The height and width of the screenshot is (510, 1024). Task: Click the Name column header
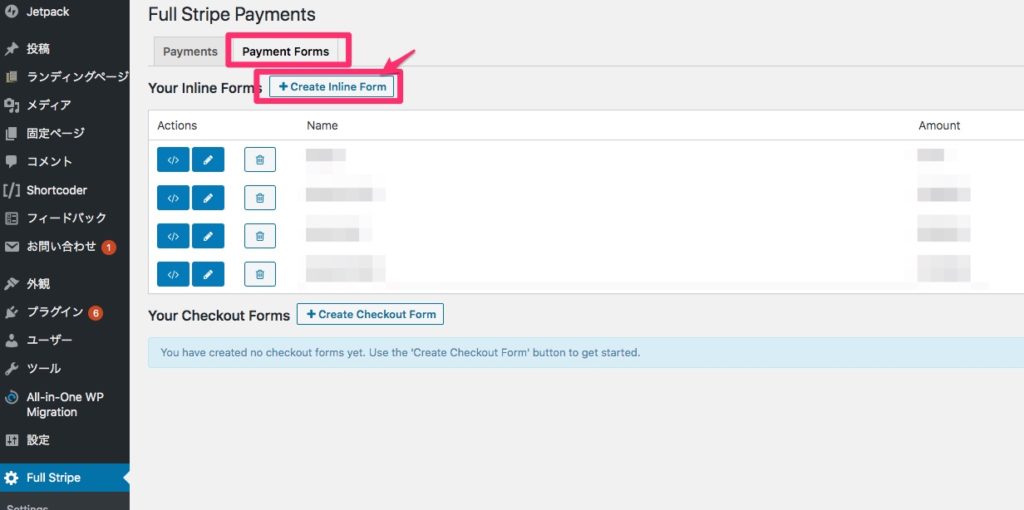pyautogui.click(x=322, y=125)
